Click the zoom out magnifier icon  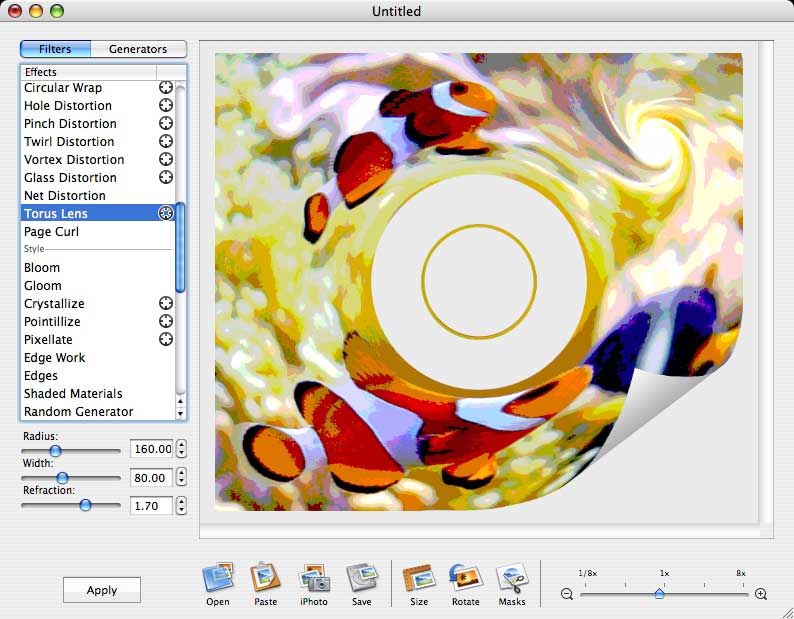coord(567,594)
